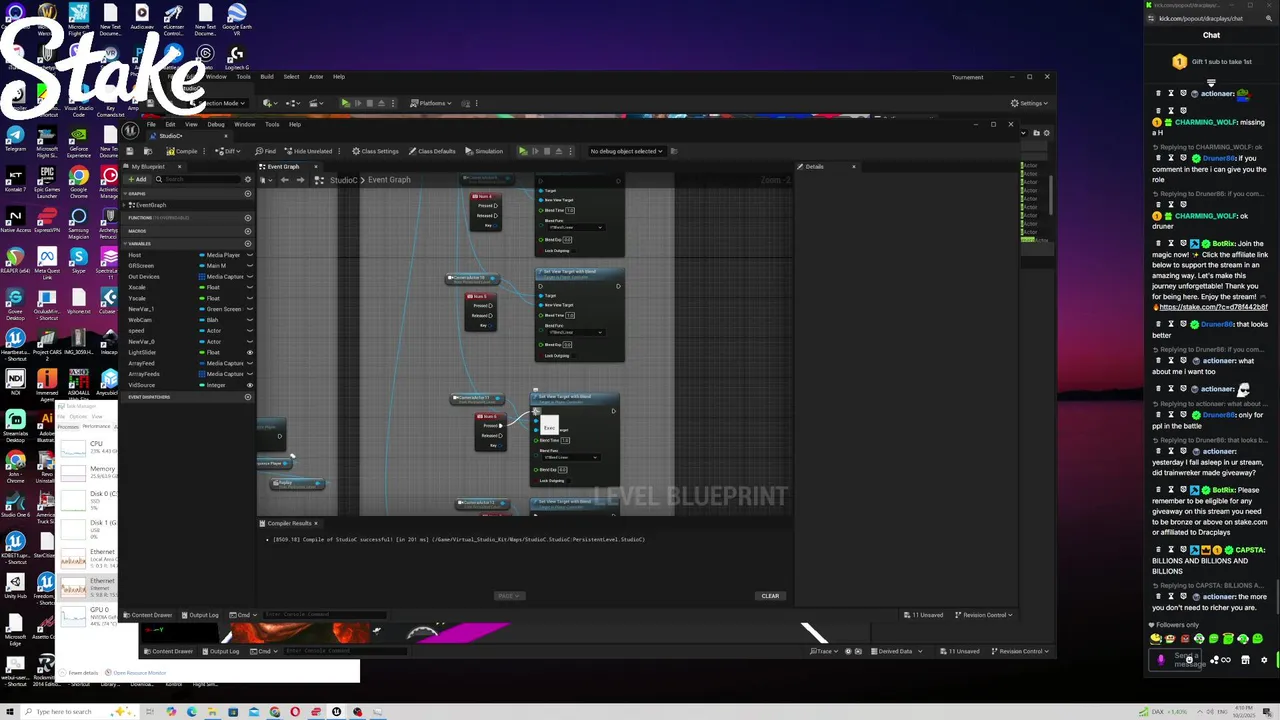The width and height of the screenshot is (1280, 720).
Task: Open the Trace dropdown in main editor
Action: pyautogui.click(x=823, y=651)
